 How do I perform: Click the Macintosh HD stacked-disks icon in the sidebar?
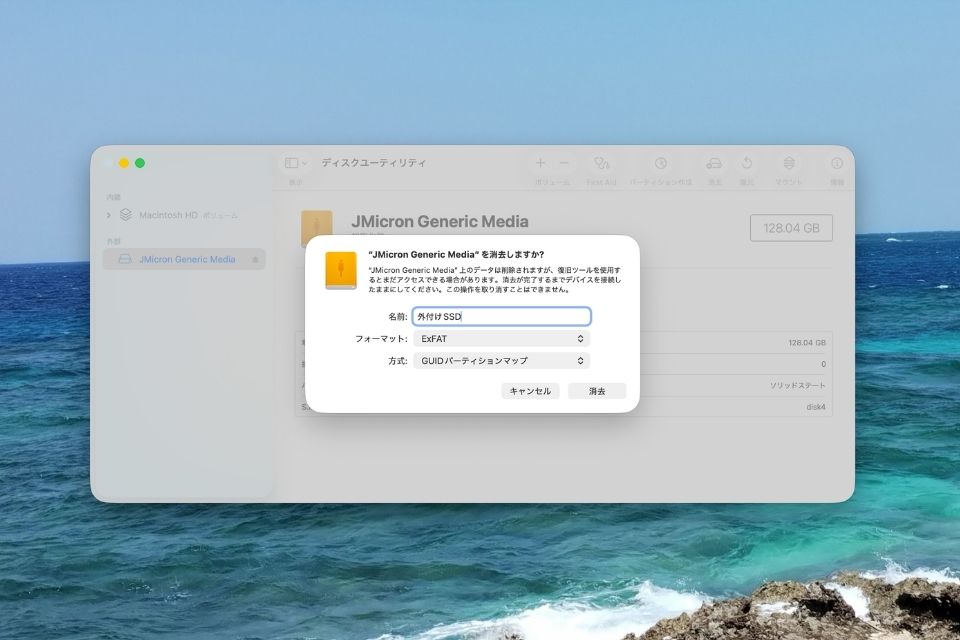tap(126, 214)
